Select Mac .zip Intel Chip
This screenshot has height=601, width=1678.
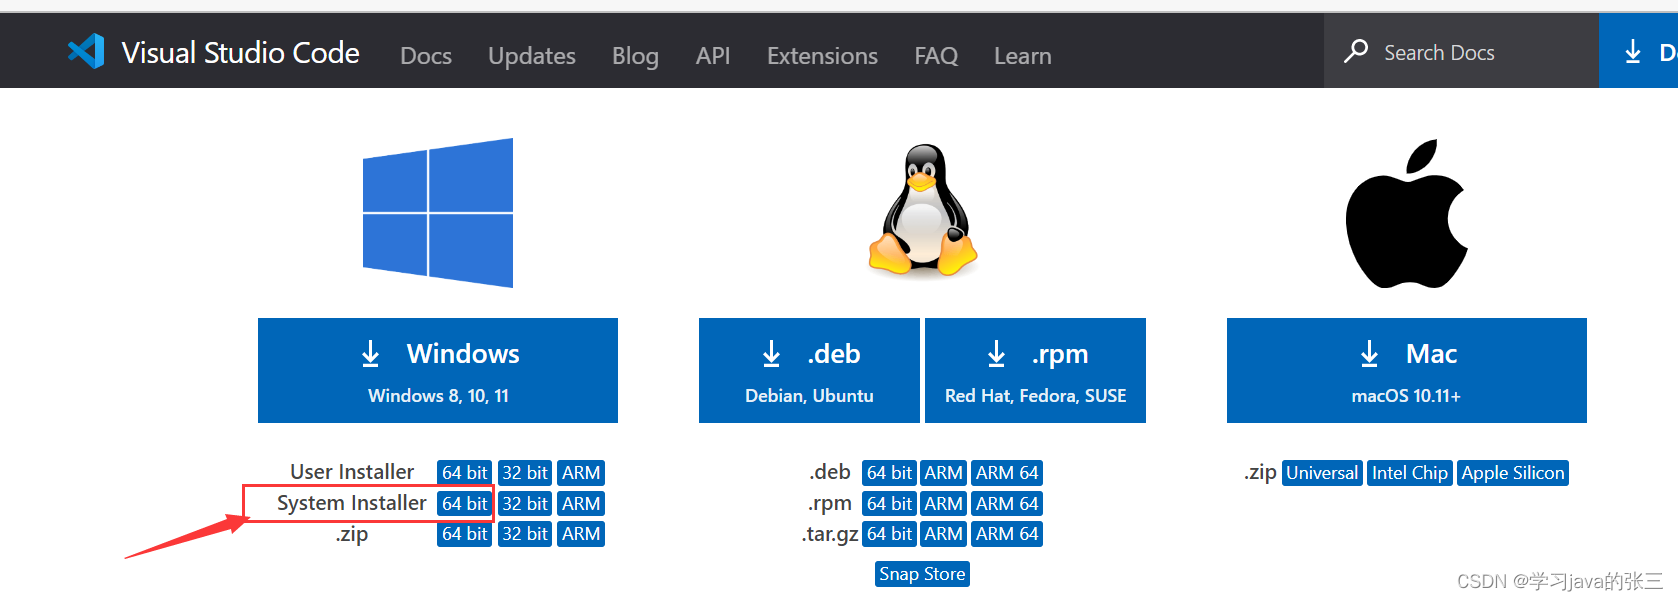pos(1409,473)
